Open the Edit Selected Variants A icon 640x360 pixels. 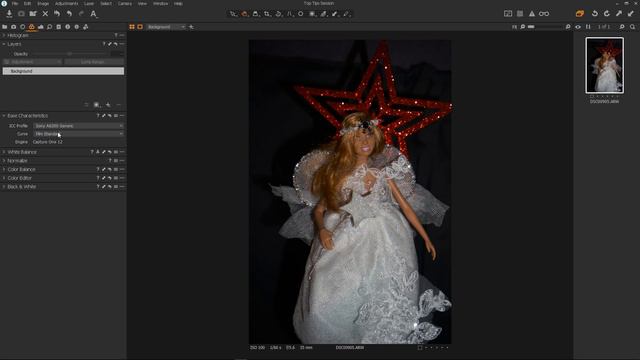pyautogui.click(x=93, y=14)
